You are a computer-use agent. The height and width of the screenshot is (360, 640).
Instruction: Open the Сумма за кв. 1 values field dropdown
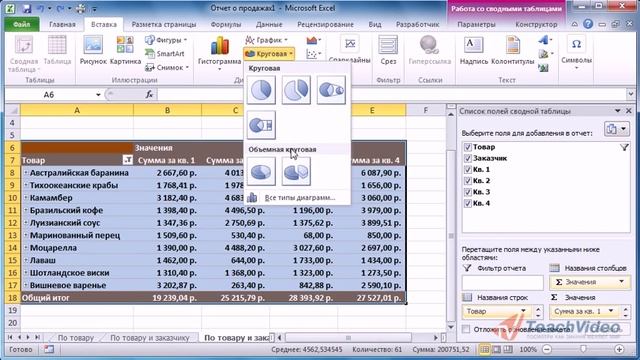click(611, 311)
